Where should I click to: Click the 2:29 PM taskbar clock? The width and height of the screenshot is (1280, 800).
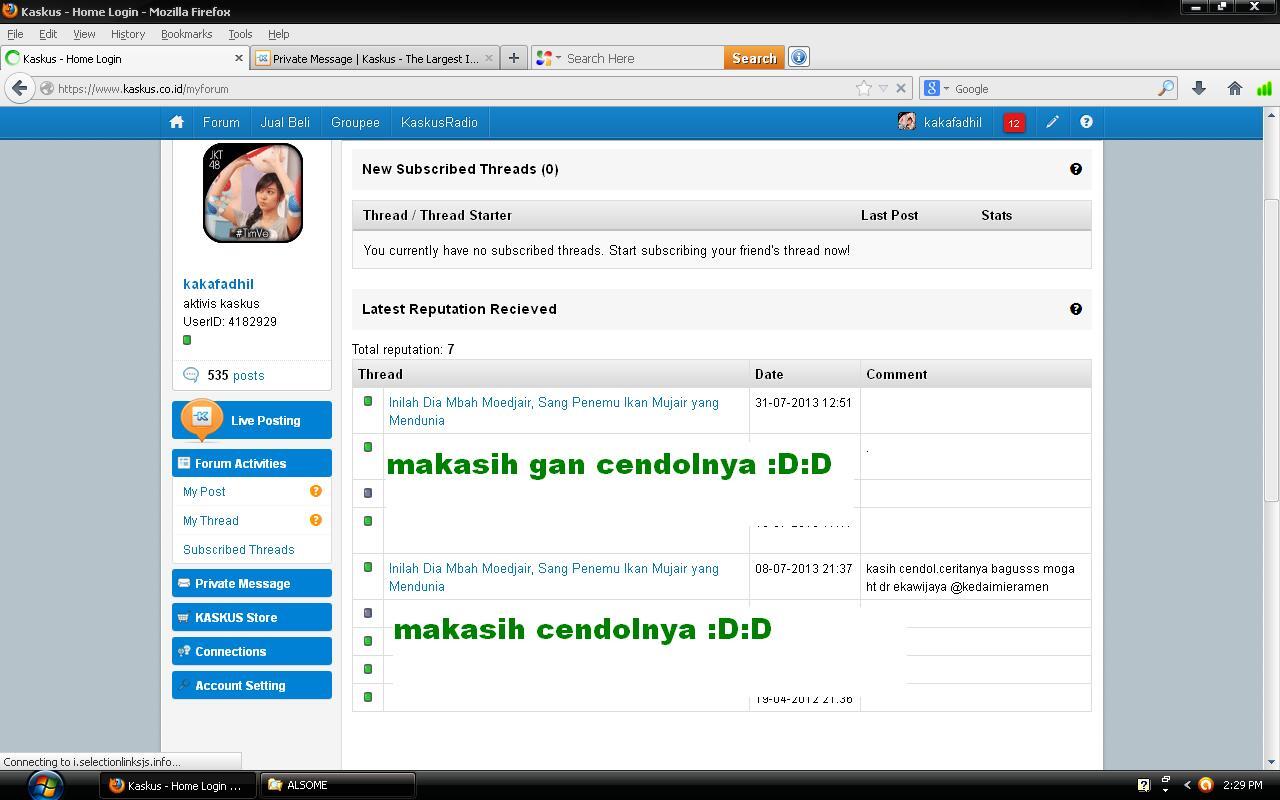1242,785
